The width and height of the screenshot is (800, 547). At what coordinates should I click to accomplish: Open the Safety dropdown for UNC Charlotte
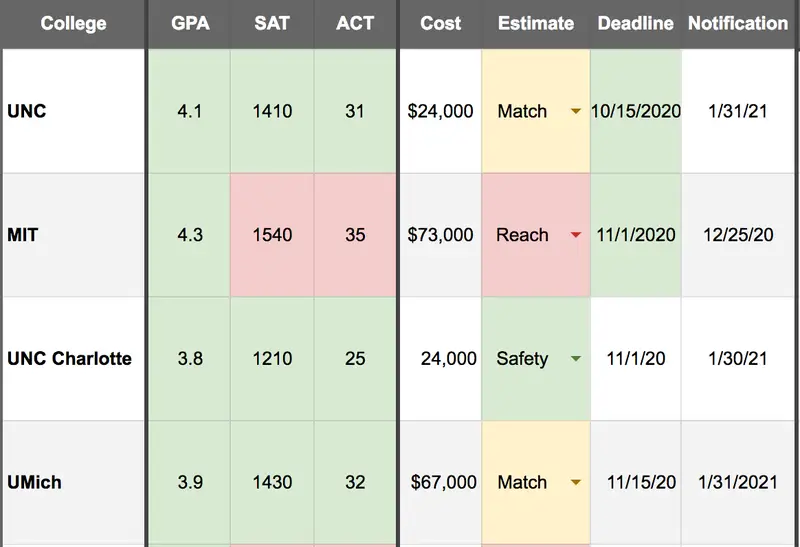pyautogui.click(x=575, y=358)
